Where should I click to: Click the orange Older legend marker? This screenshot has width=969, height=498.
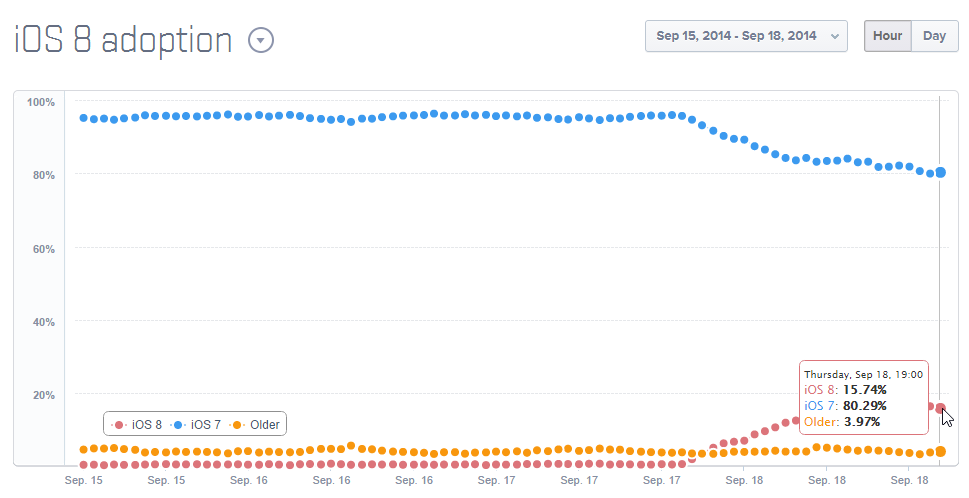click(x=237, y=425)
